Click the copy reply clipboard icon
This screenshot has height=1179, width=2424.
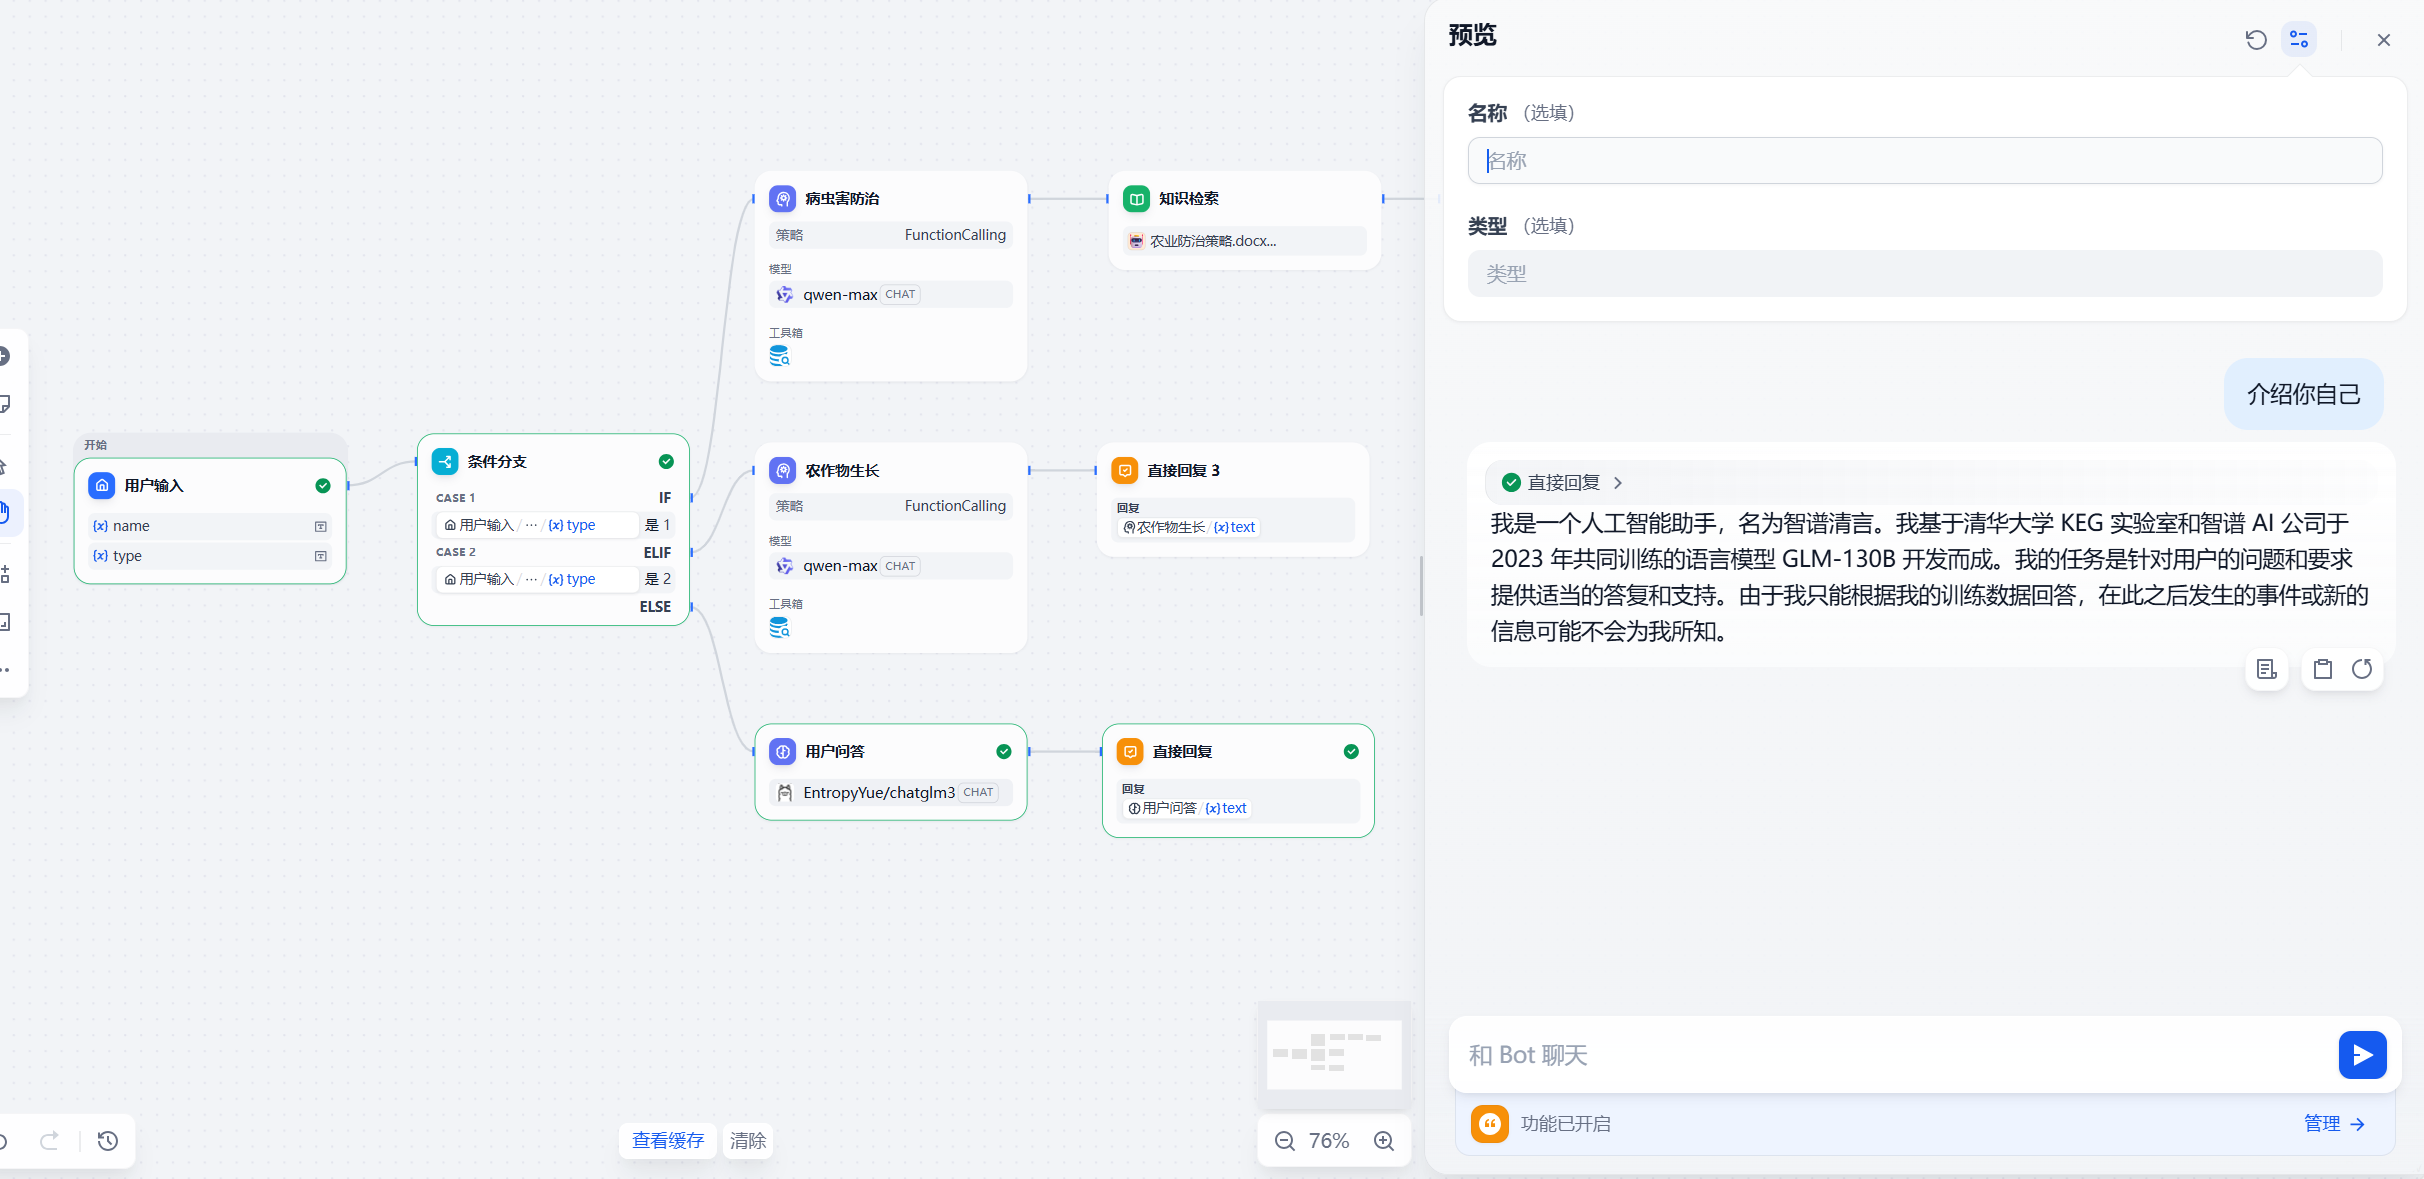(2323, 669)
